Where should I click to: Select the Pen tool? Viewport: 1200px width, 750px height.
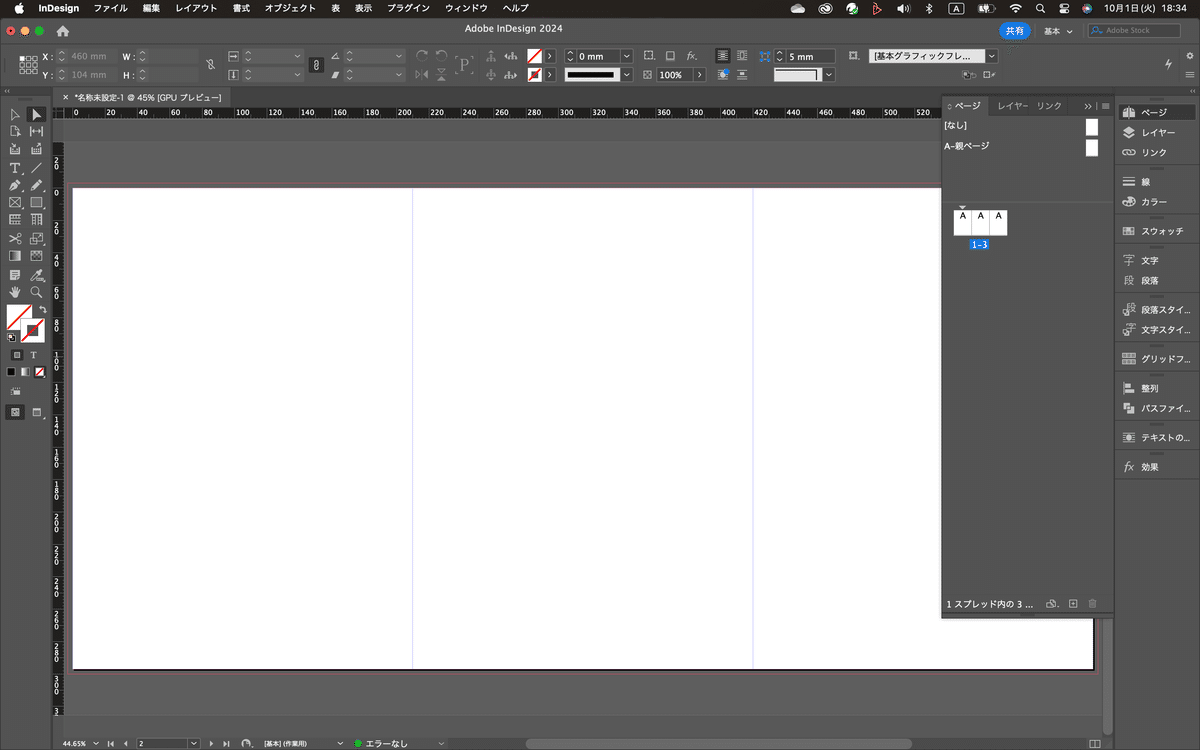click(15, 185)
